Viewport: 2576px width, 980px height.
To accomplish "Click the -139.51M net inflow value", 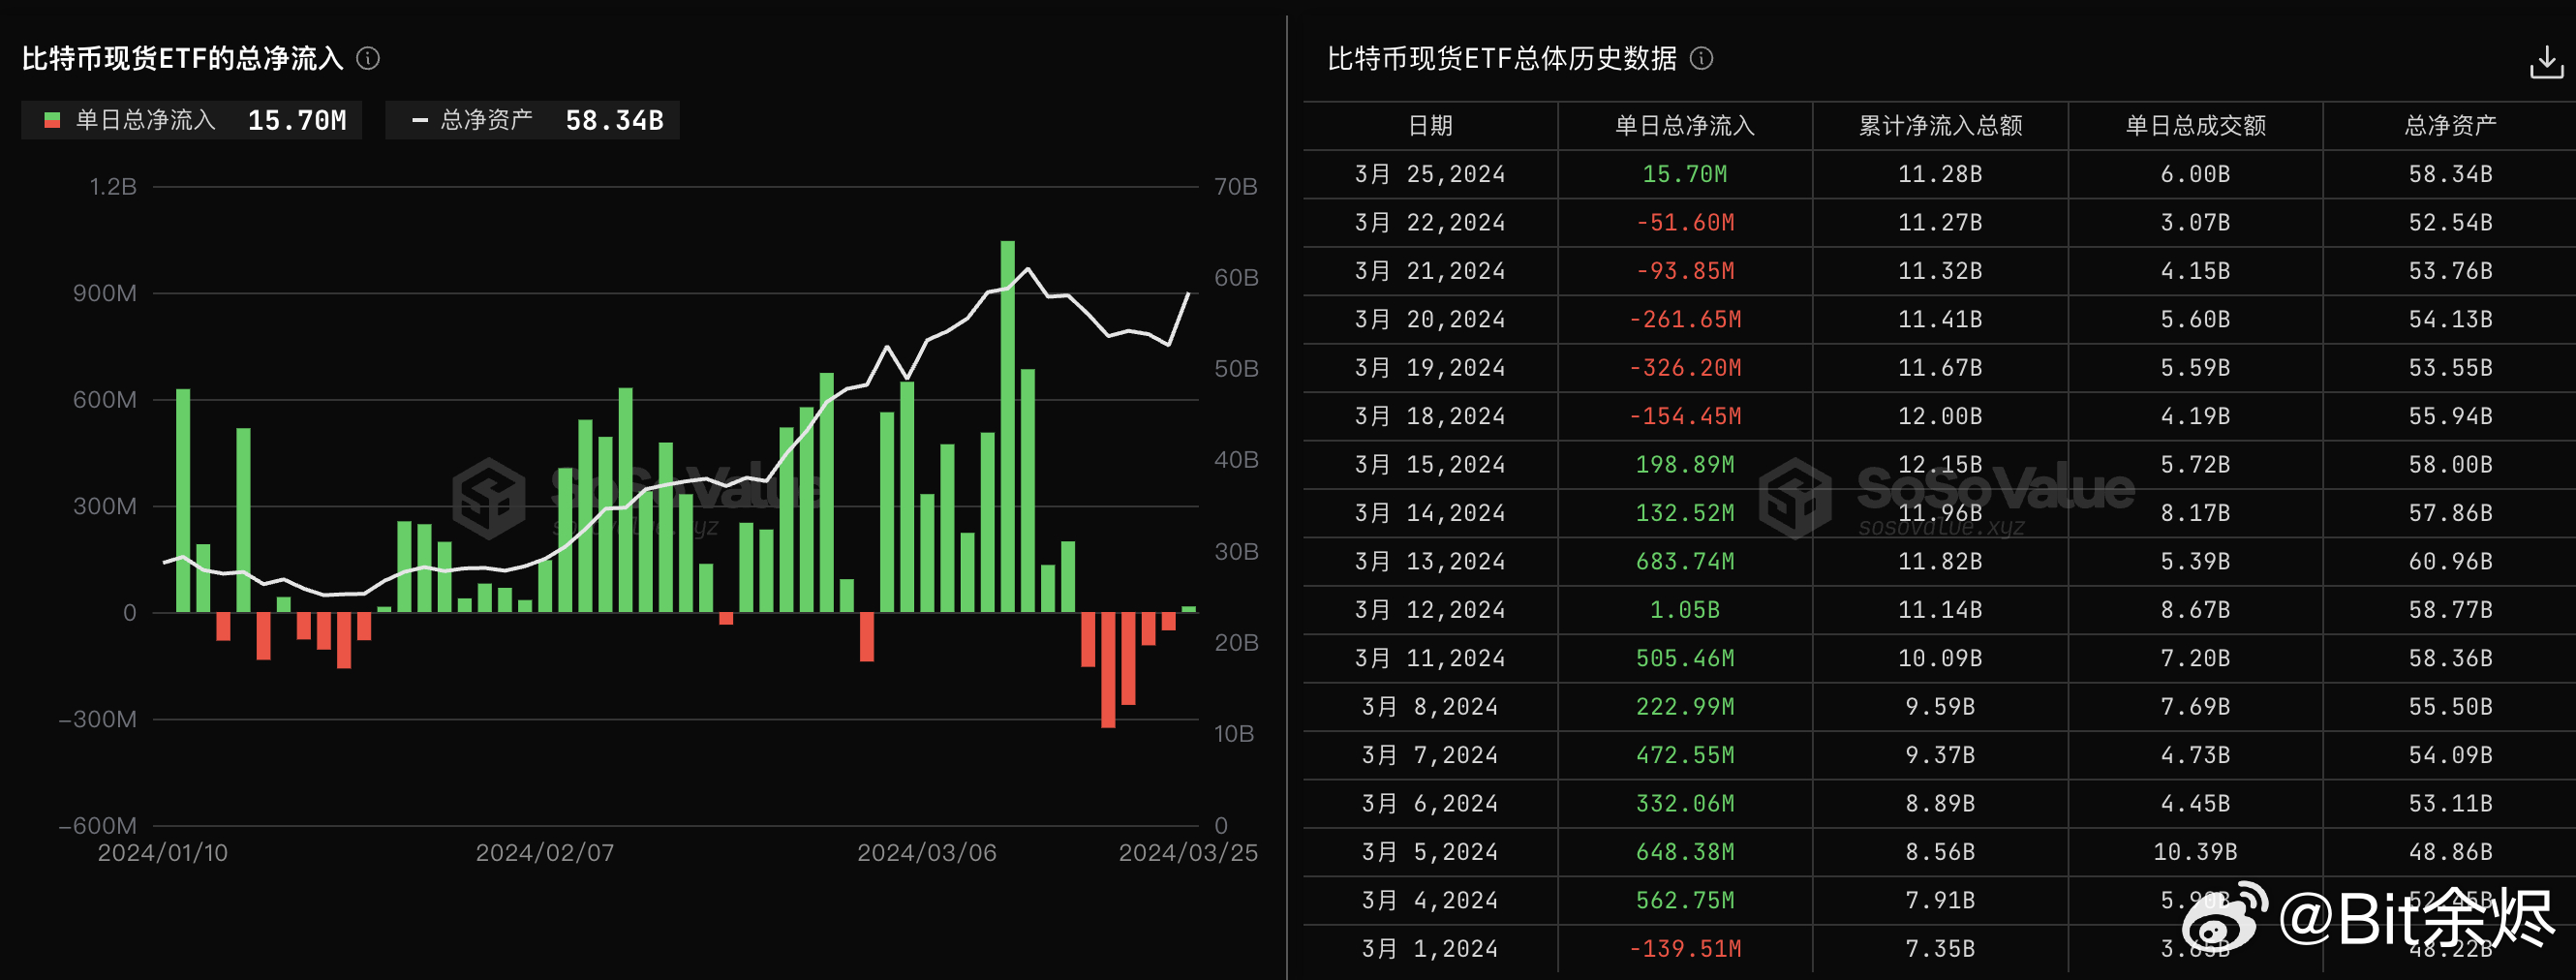I will pos(1685,950).
